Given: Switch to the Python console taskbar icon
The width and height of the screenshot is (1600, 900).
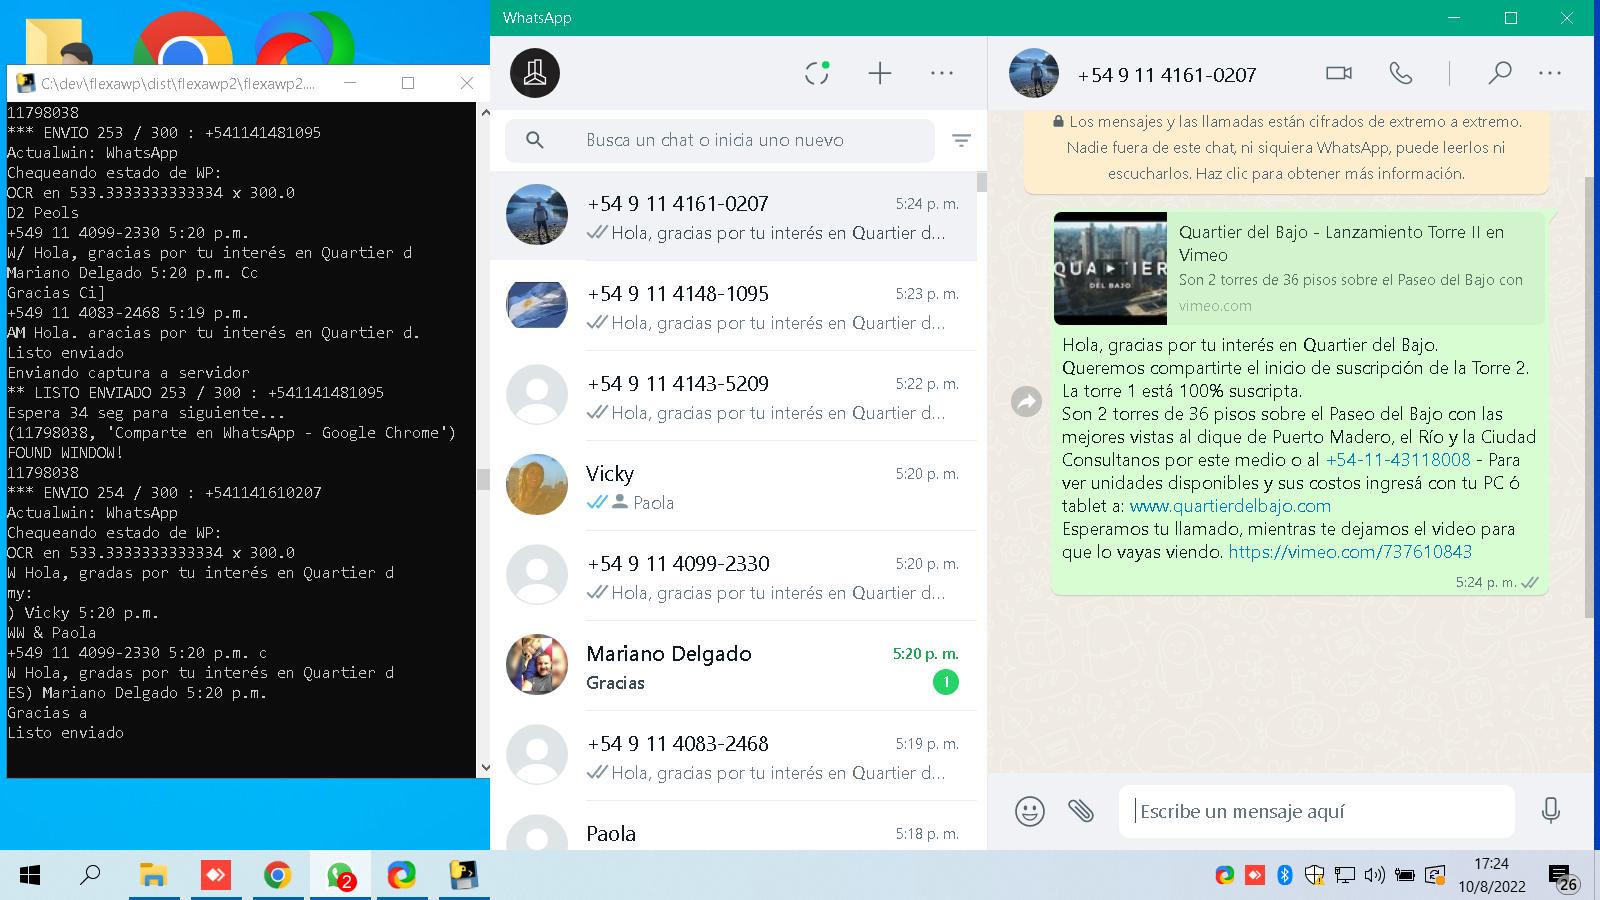Looking at the screenshot, I should click(463, 876).
